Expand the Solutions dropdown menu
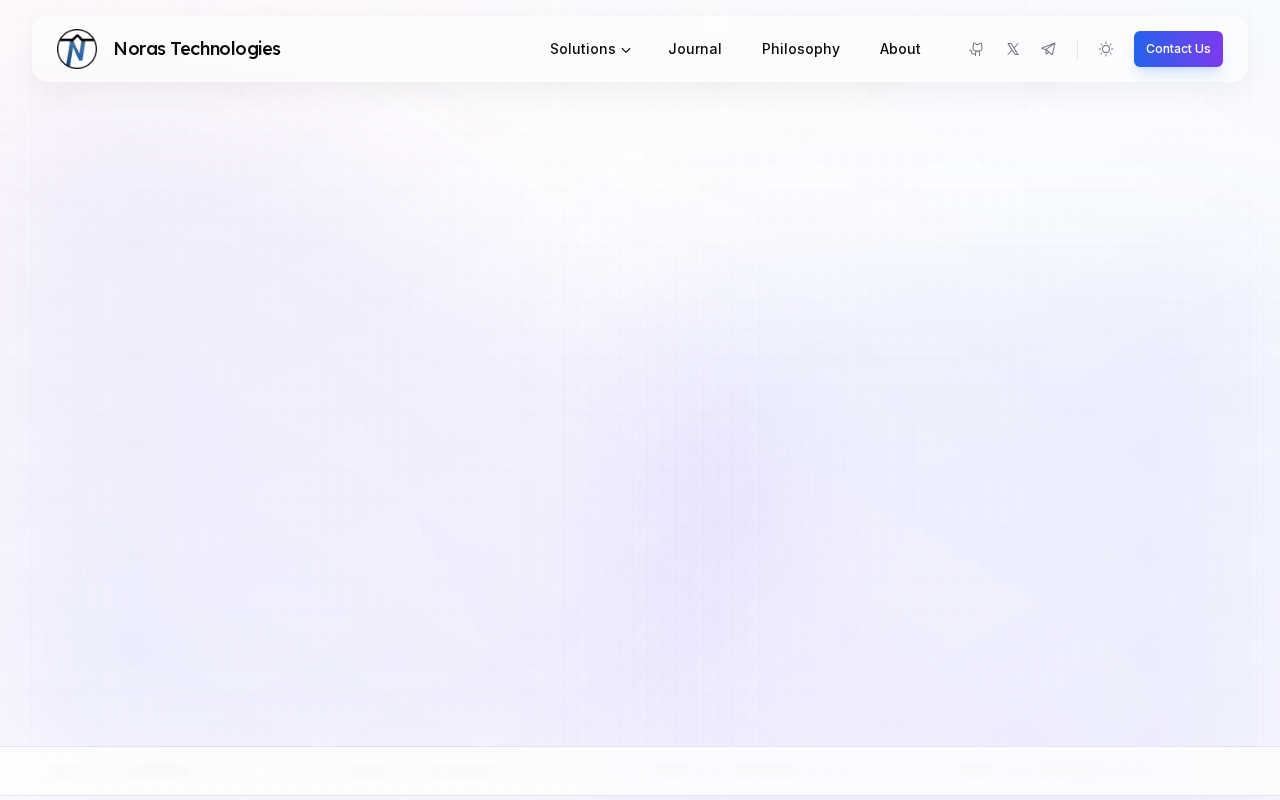Viewport: 1280px width, 800px height. click(x=590, y=49)
